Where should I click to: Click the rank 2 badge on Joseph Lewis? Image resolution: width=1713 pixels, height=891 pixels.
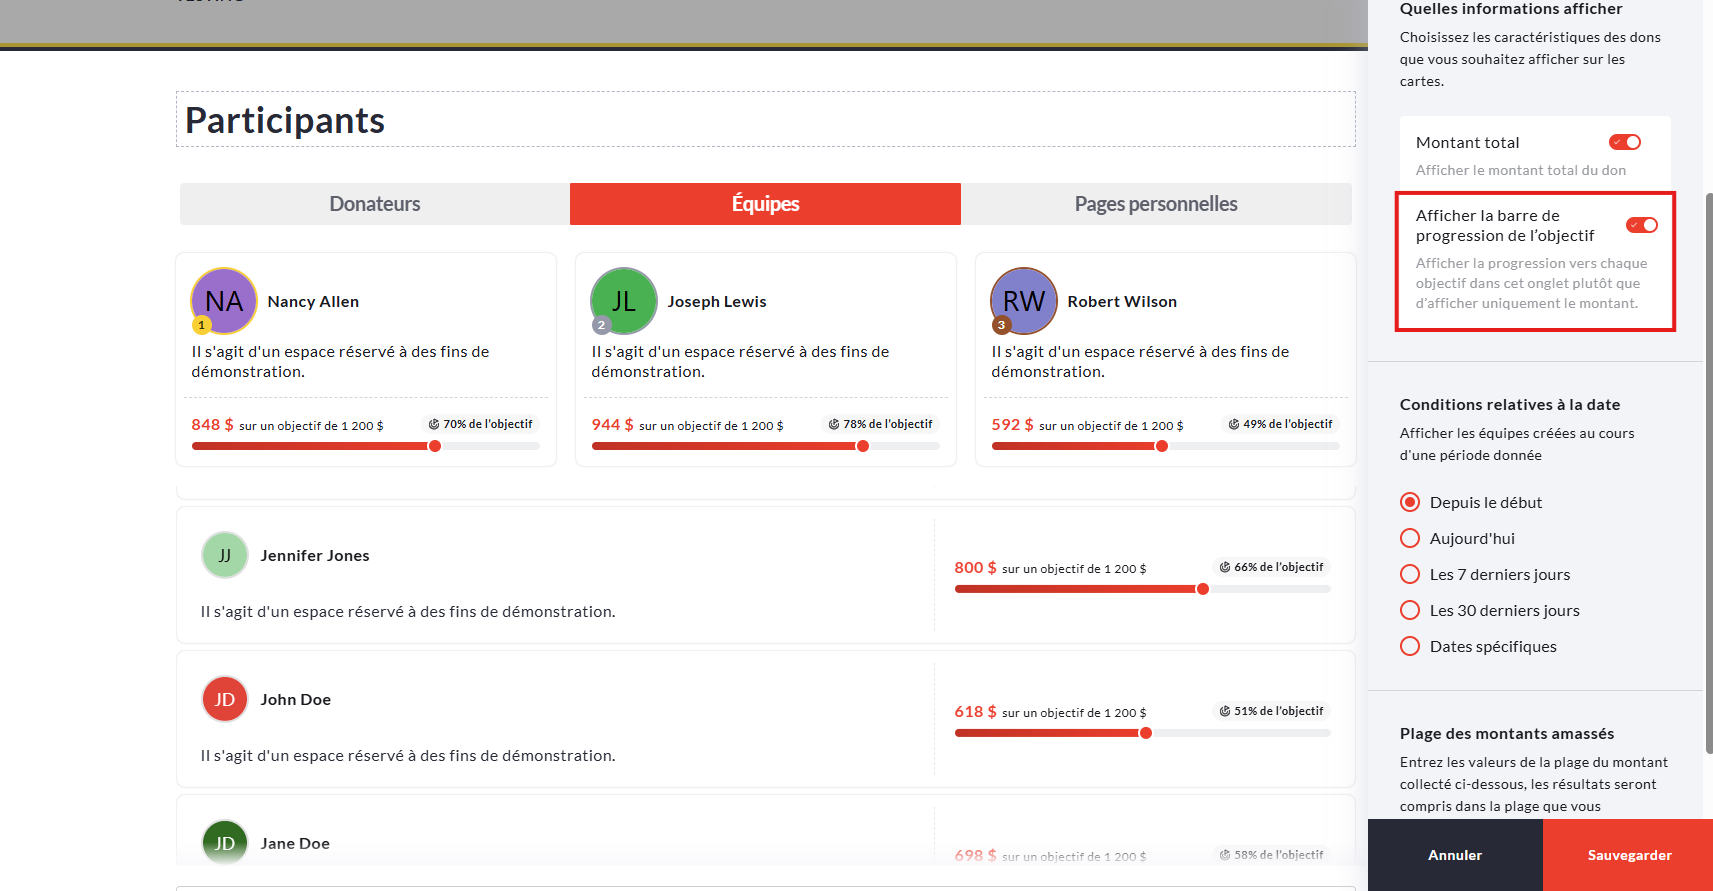601,325
